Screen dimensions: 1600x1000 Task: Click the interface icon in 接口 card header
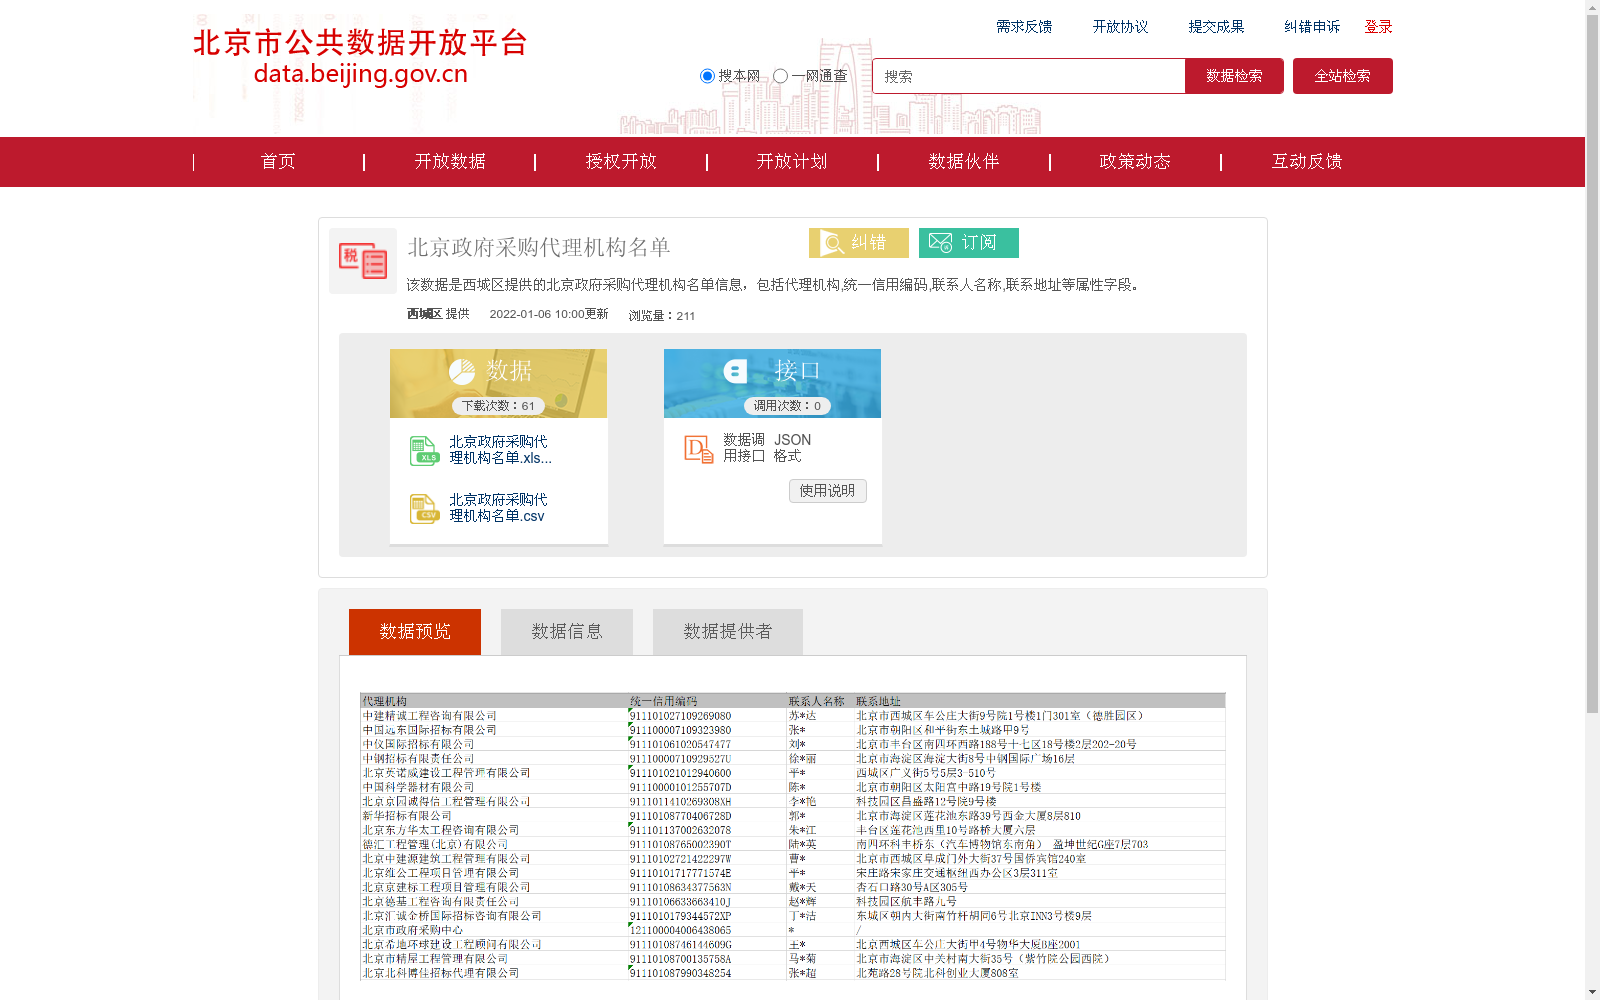tap(735, 371)
